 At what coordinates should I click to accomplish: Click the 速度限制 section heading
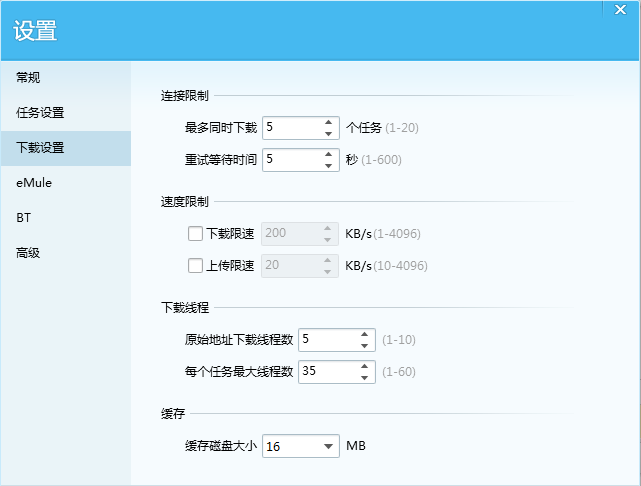(x=184, y=202)
